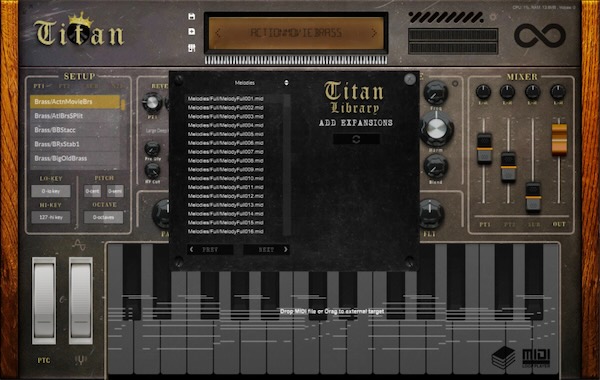This screenshot has width=600, height=380.
Task: Click the 0-cent pitch field
Action: click(x=92, y=191)
